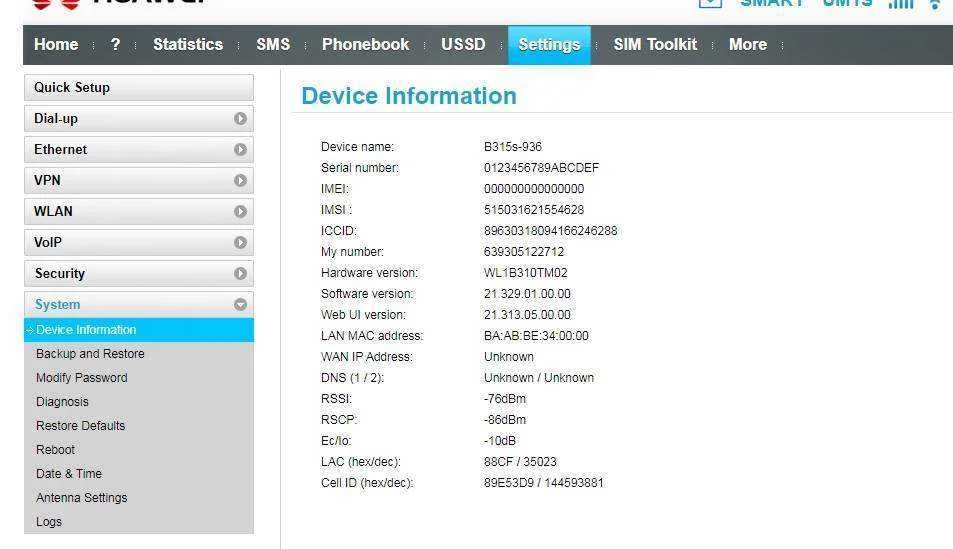Expand the VPN section arrow
The image size is (953, 549).
(x=240, y=181)
